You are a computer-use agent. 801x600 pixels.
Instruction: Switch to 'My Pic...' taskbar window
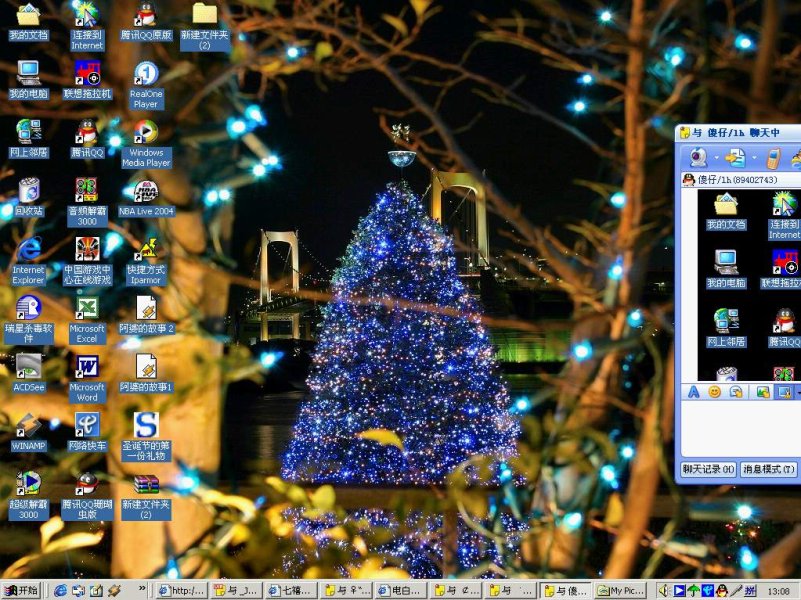click(x=622, y=591)
